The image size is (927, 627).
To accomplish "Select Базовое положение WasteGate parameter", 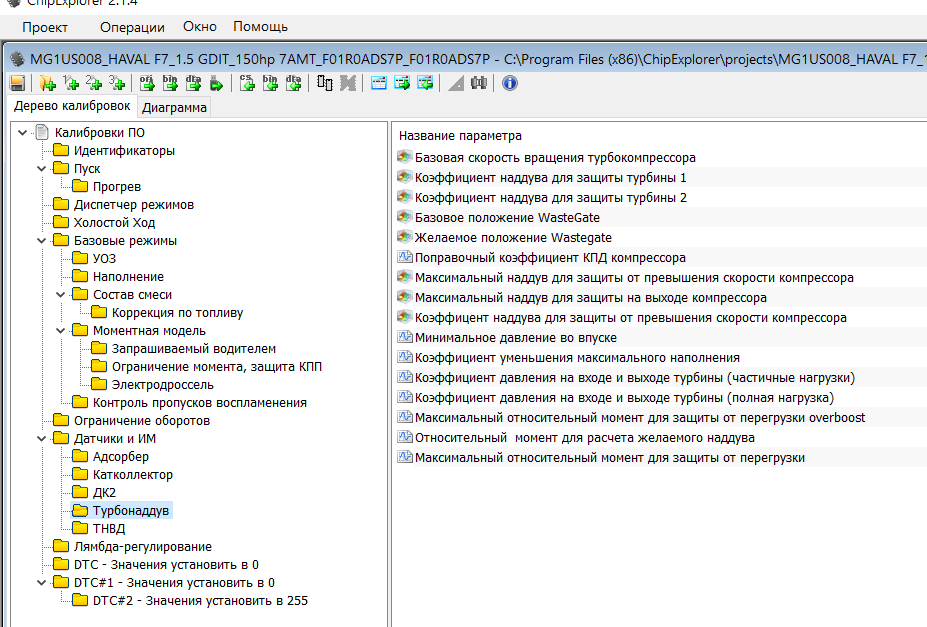I will coord(507,218).
